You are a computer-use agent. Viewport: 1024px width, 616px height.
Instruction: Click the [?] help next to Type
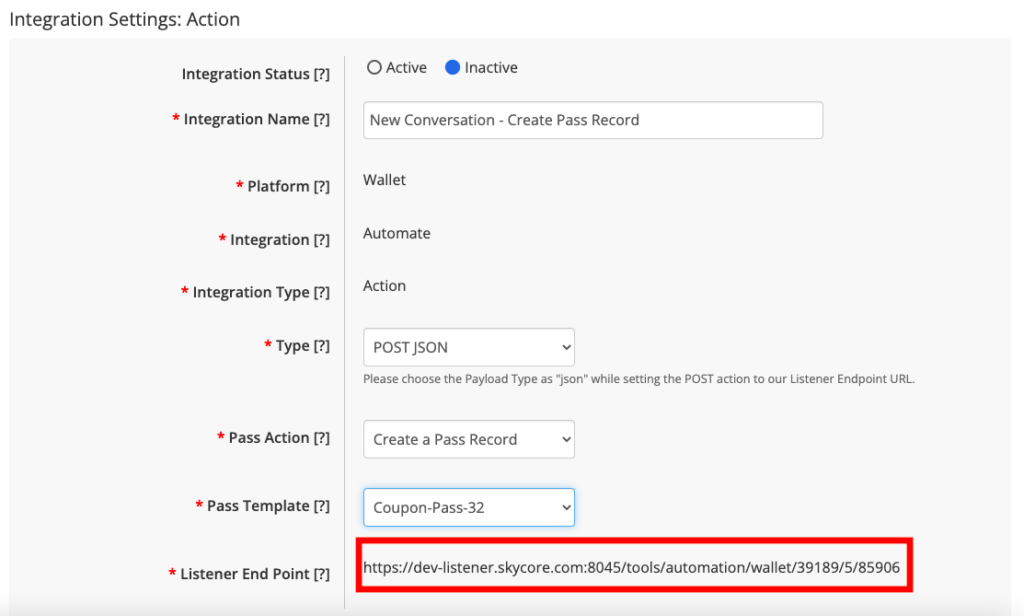[x=321, y=346]
